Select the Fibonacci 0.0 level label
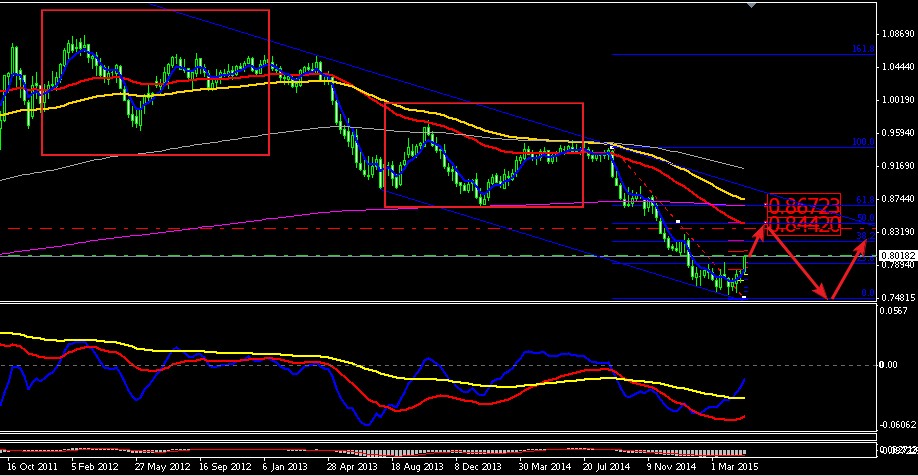Viewport: 918px width, 476px height. (868, 293)
